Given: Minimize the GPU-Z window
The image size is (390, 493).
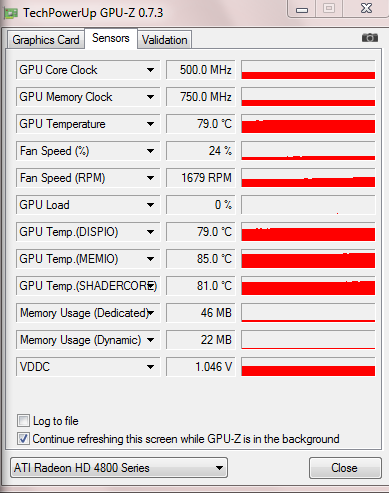Looking at the screenshot, I should pyautogui.click(x=302, y=10).
